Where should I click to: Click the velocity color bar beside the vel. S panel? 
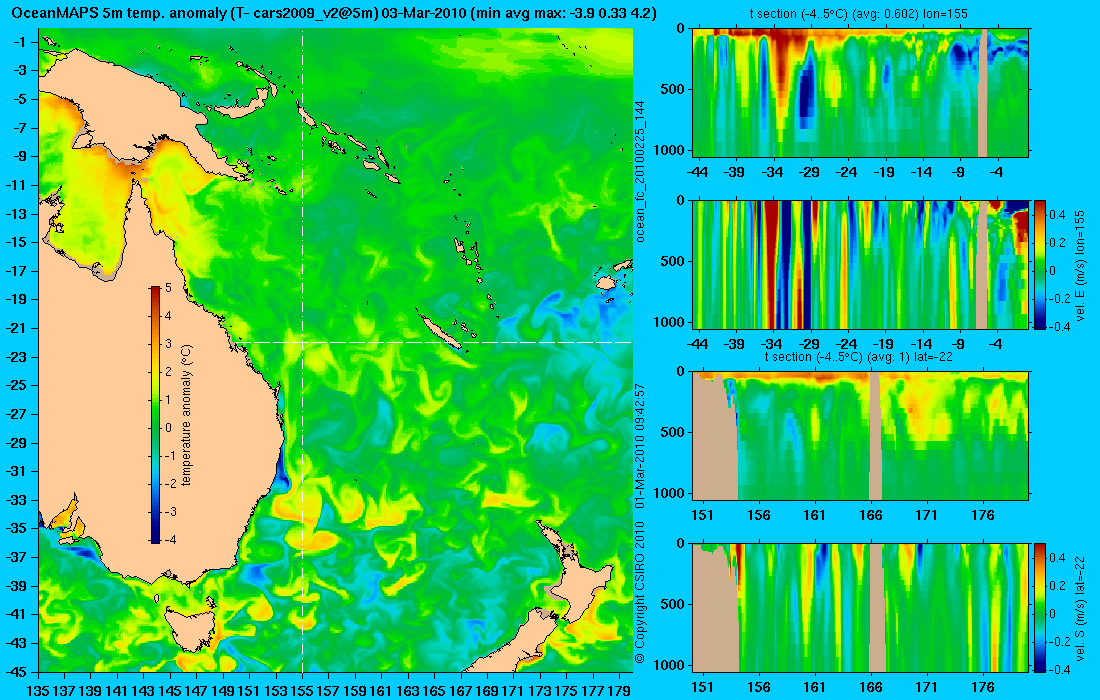1040,607
